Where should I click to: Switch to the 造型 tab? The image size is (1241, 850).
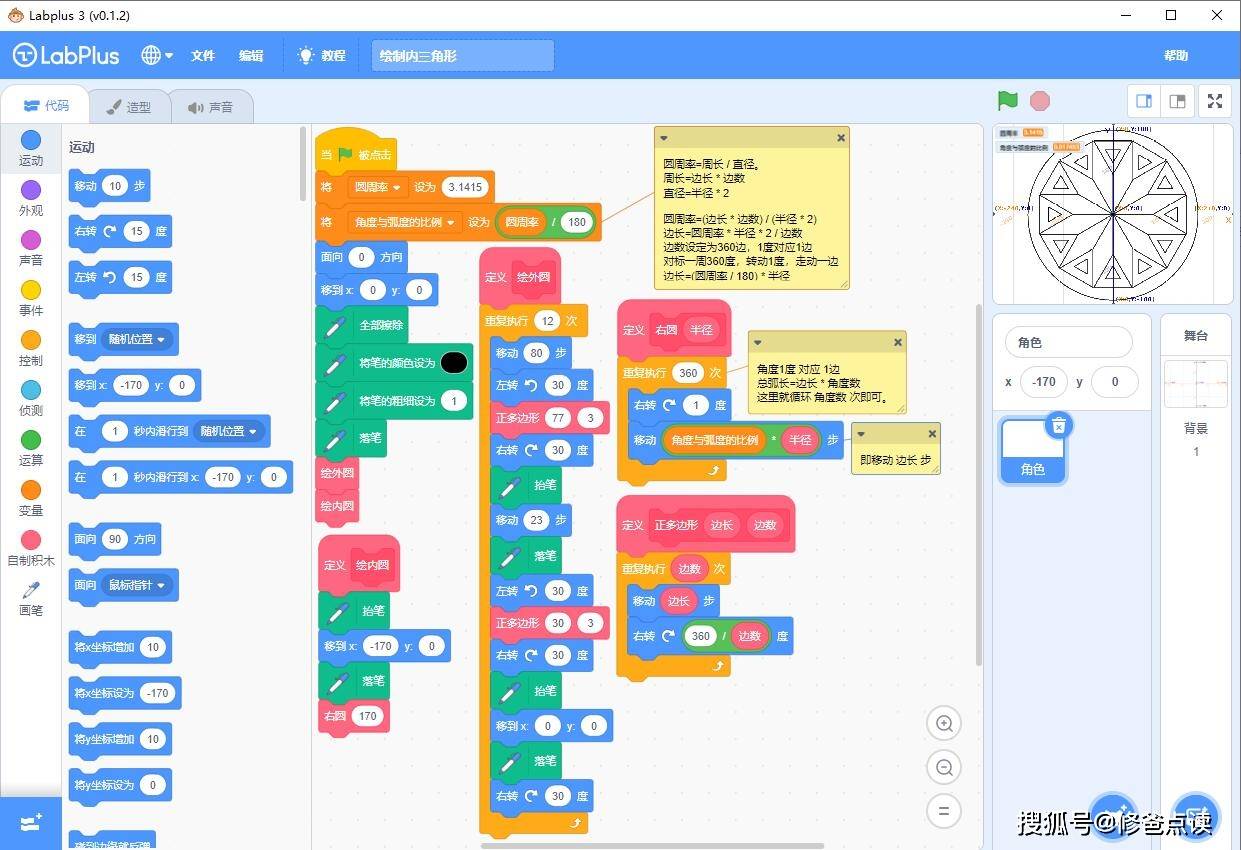[129, 107]
